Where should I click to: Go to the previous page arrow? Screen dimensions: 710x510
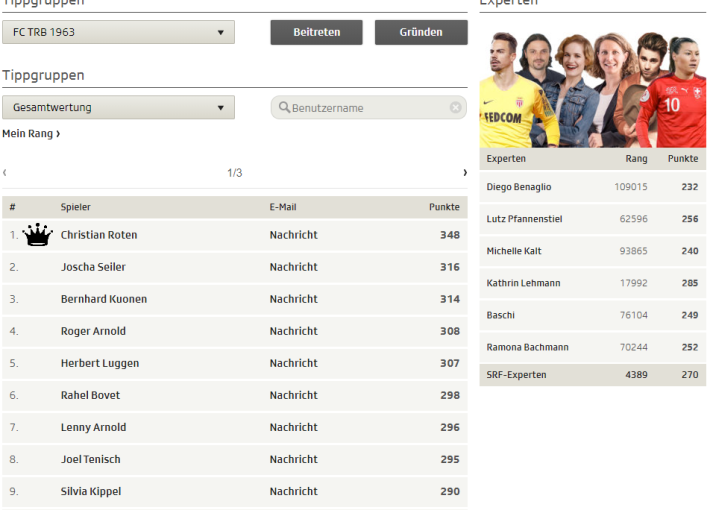[5, 173]
